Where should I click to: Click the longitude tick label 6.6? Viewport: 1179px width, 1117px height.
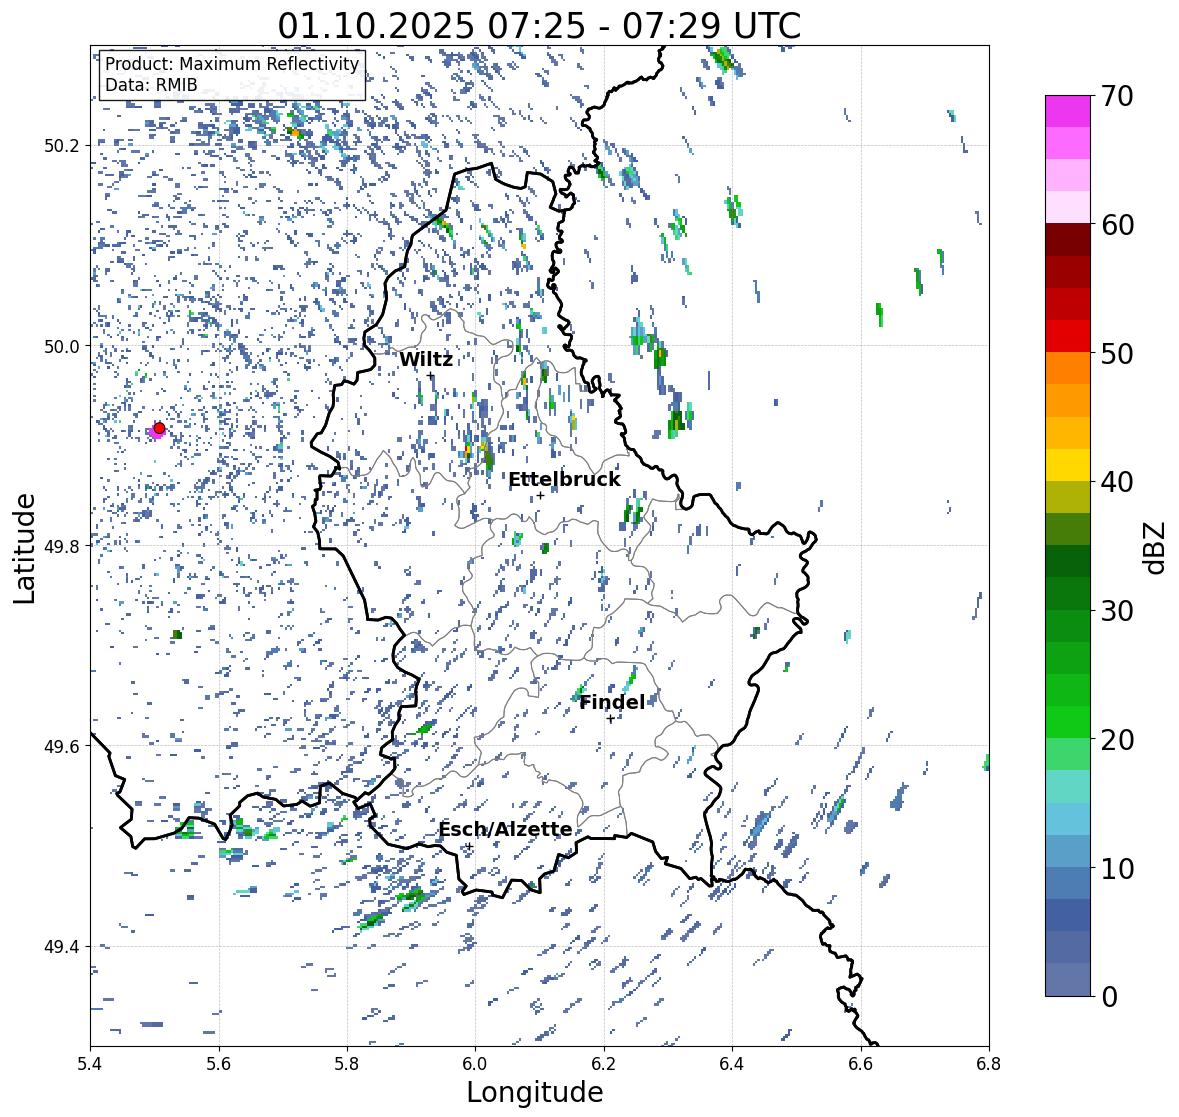(860, 1064)
